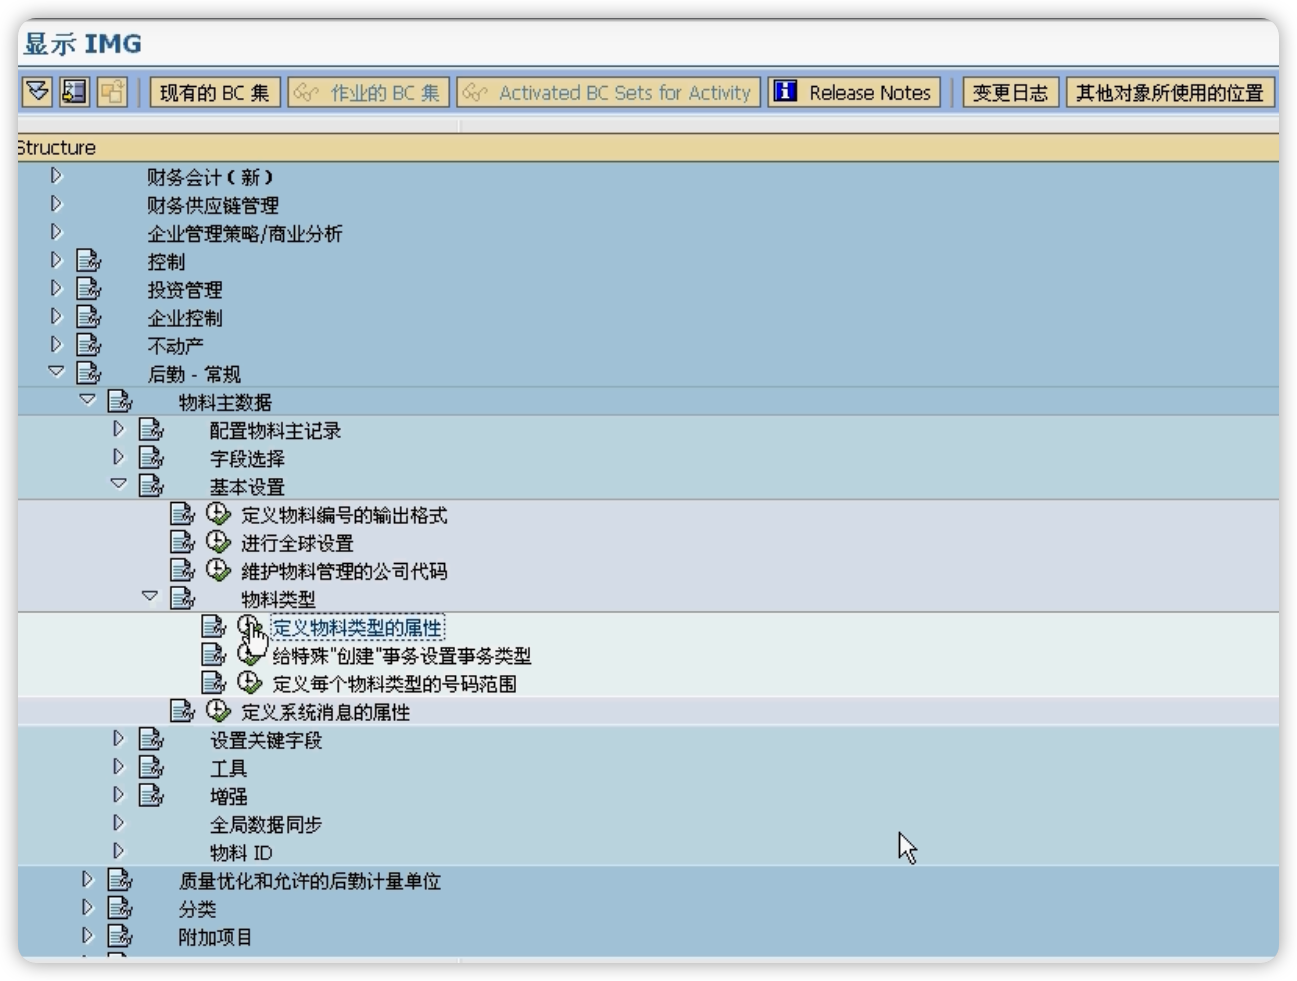Select the 不动产 tree row

pyautogui.click(x=176, y=346)
